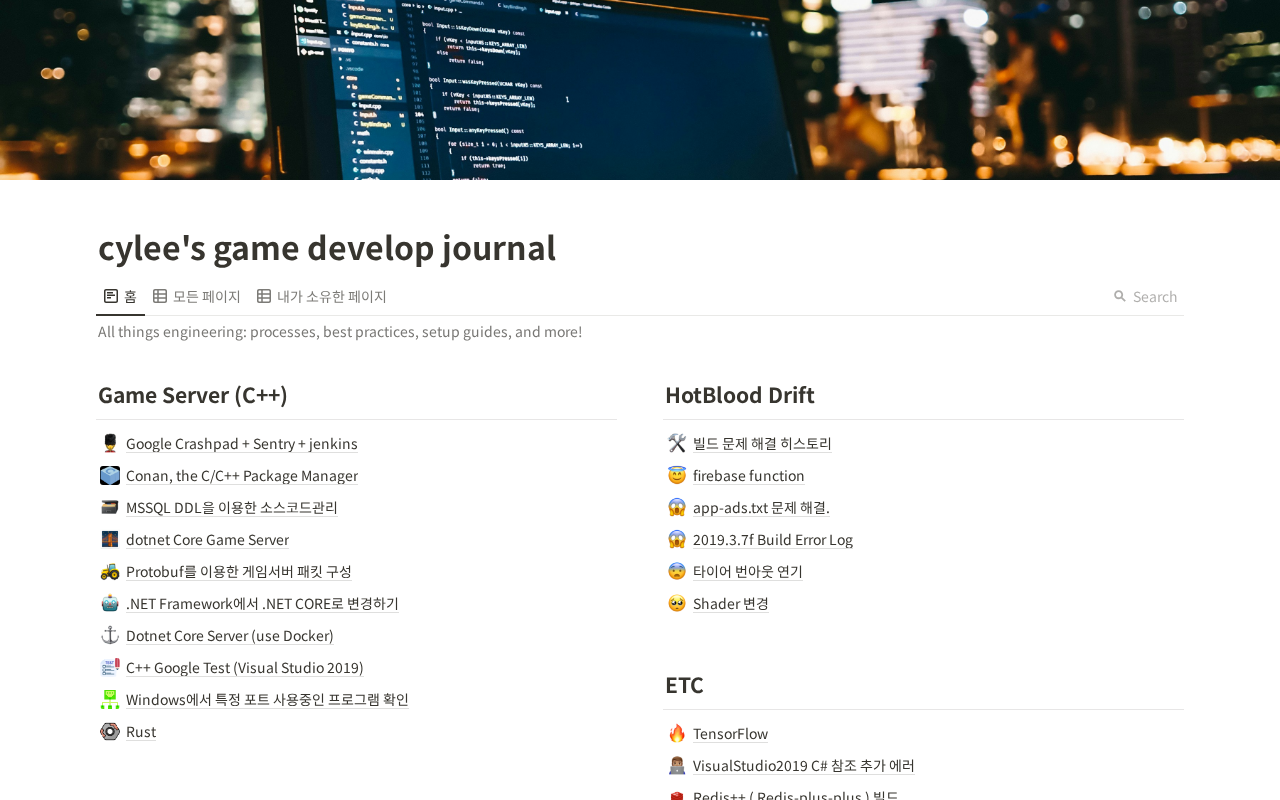
Task: Open the 2019.3.7f Build Error Log page
Action: (x=772, y=540)
